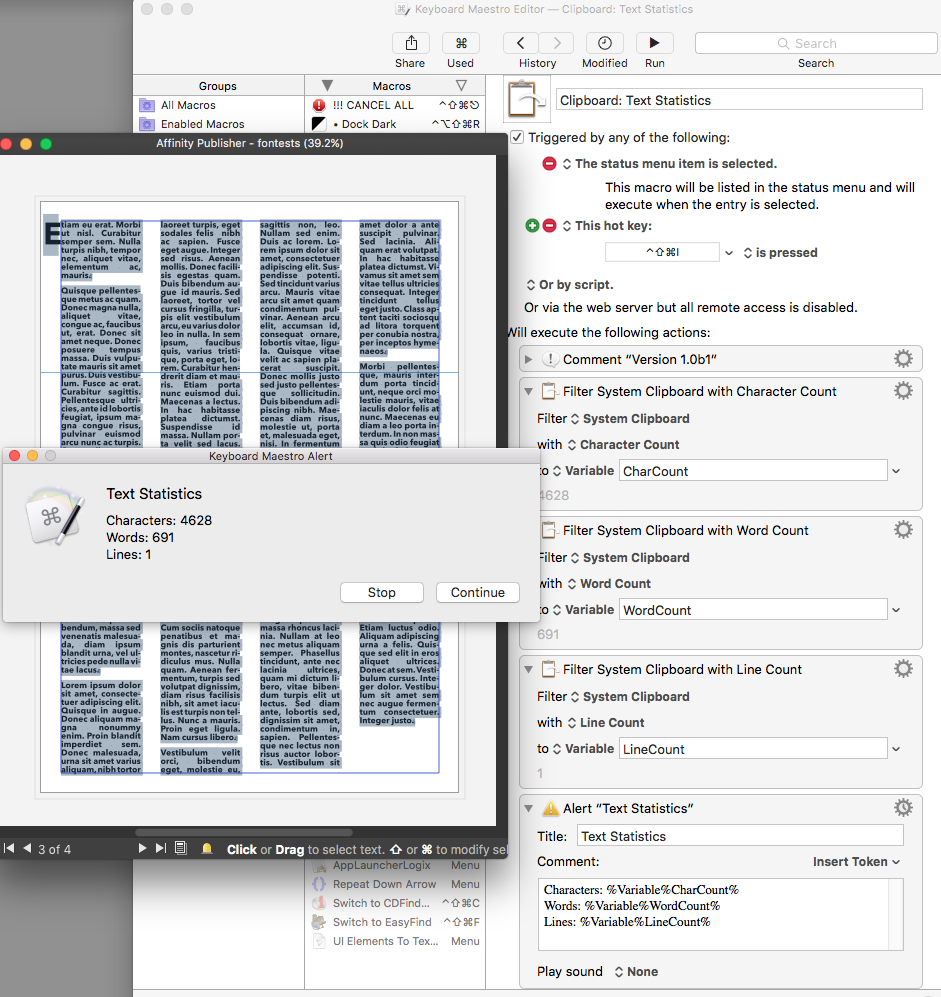The width and height of the screenshot is (941, 997).
Task: Click the macro name field 'Clipboard: Text Statistics'
Action: pyautogui.click(x=739, y=100)
